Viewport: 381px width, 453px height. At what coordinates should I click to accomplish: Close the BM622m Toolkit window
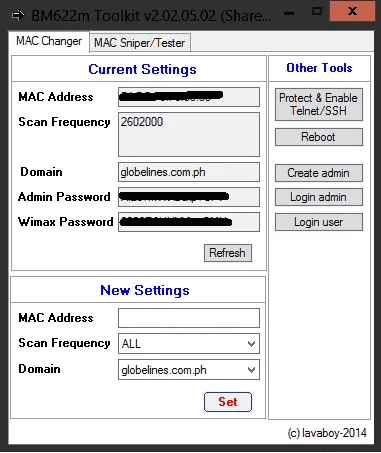(352, 11)
